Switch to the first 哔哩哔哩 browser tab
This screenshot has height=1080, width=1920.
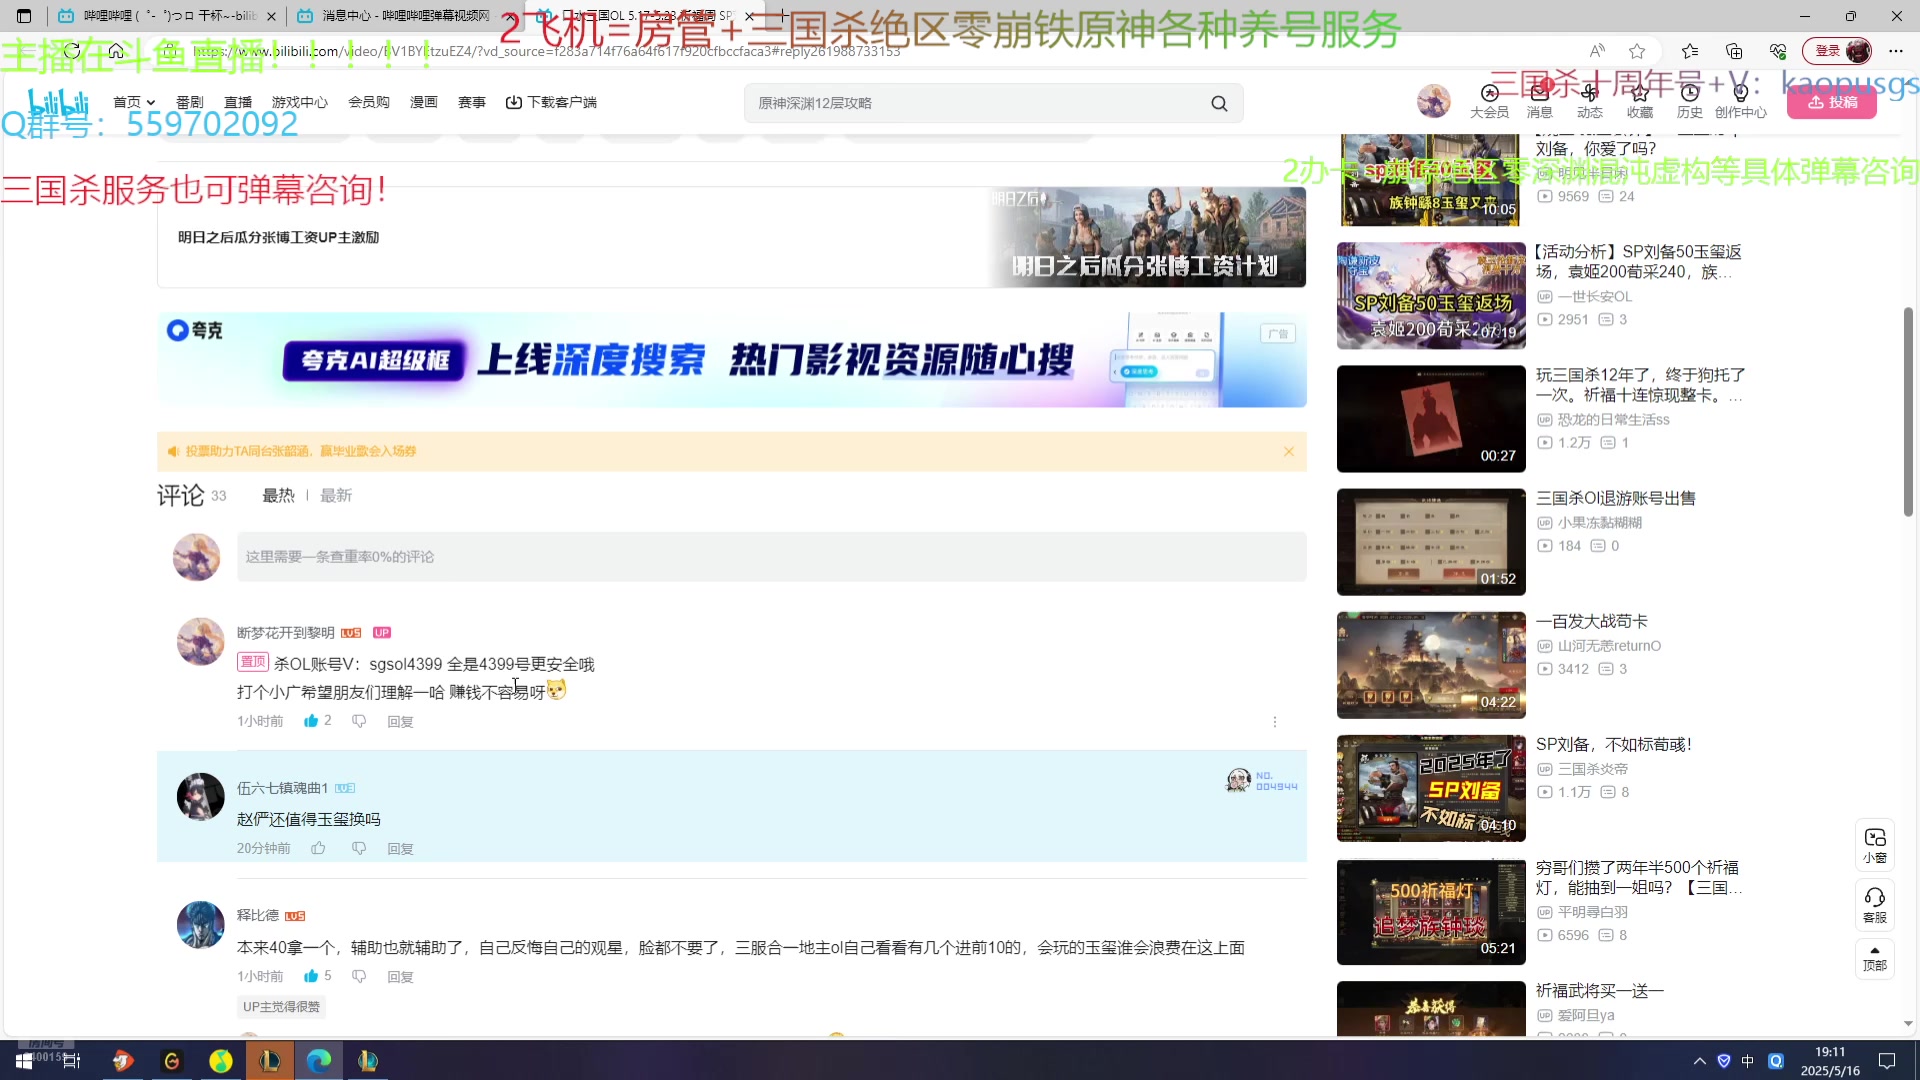(167, 16)
